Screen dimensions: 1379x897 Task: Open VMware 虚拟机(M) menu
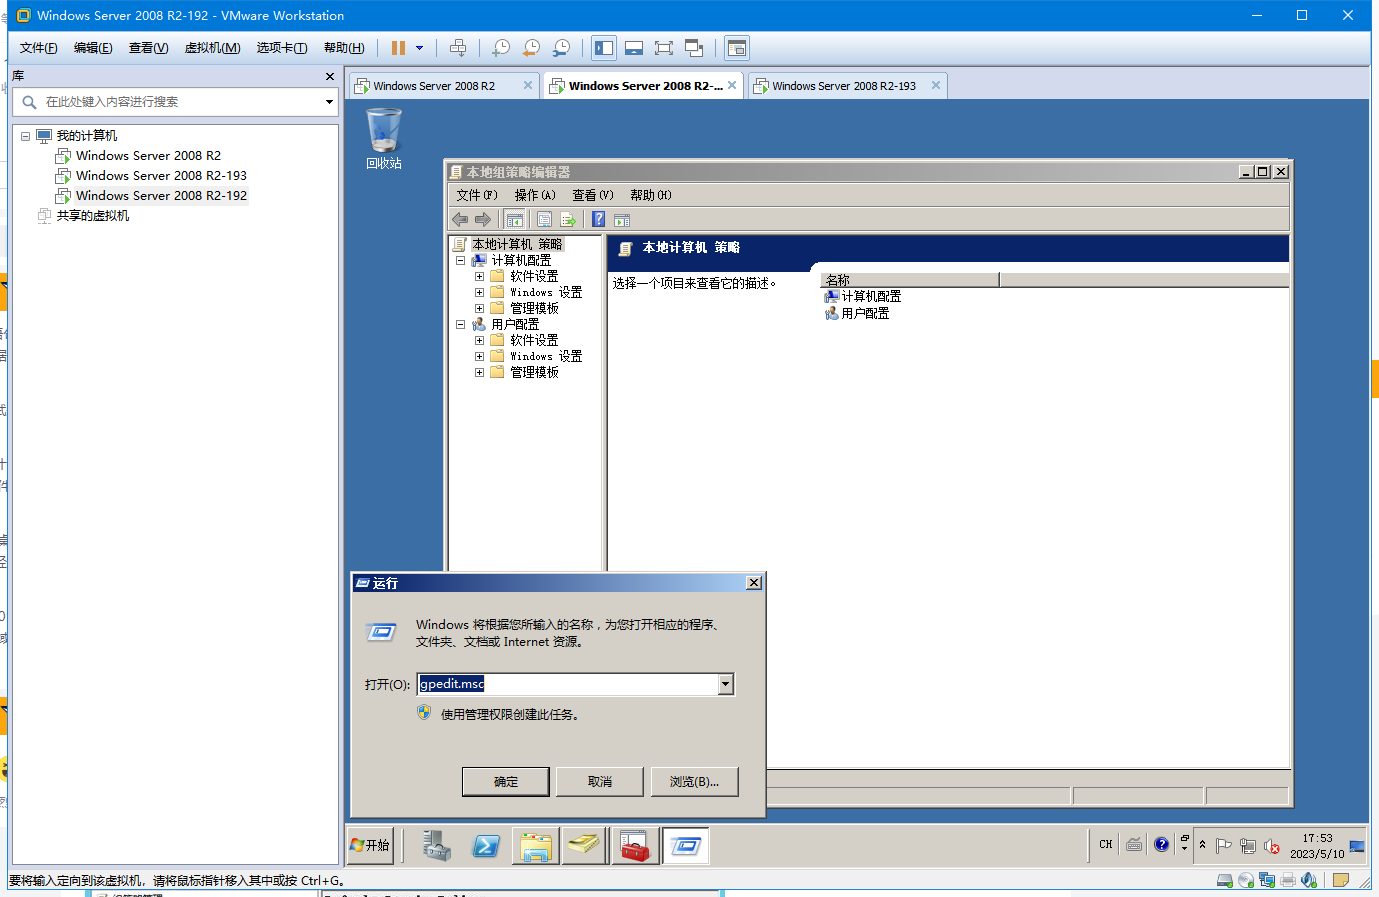212,48
